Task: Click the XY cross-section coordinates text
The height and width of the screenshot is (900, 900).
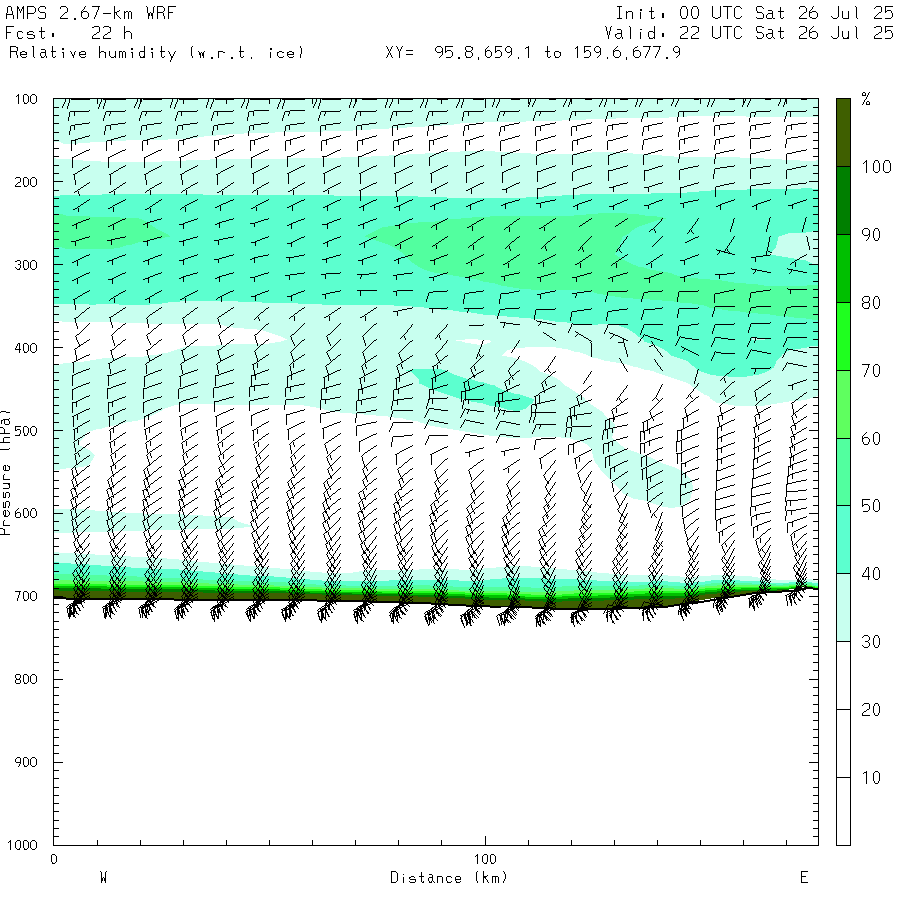Action: (x=533, y=53)
